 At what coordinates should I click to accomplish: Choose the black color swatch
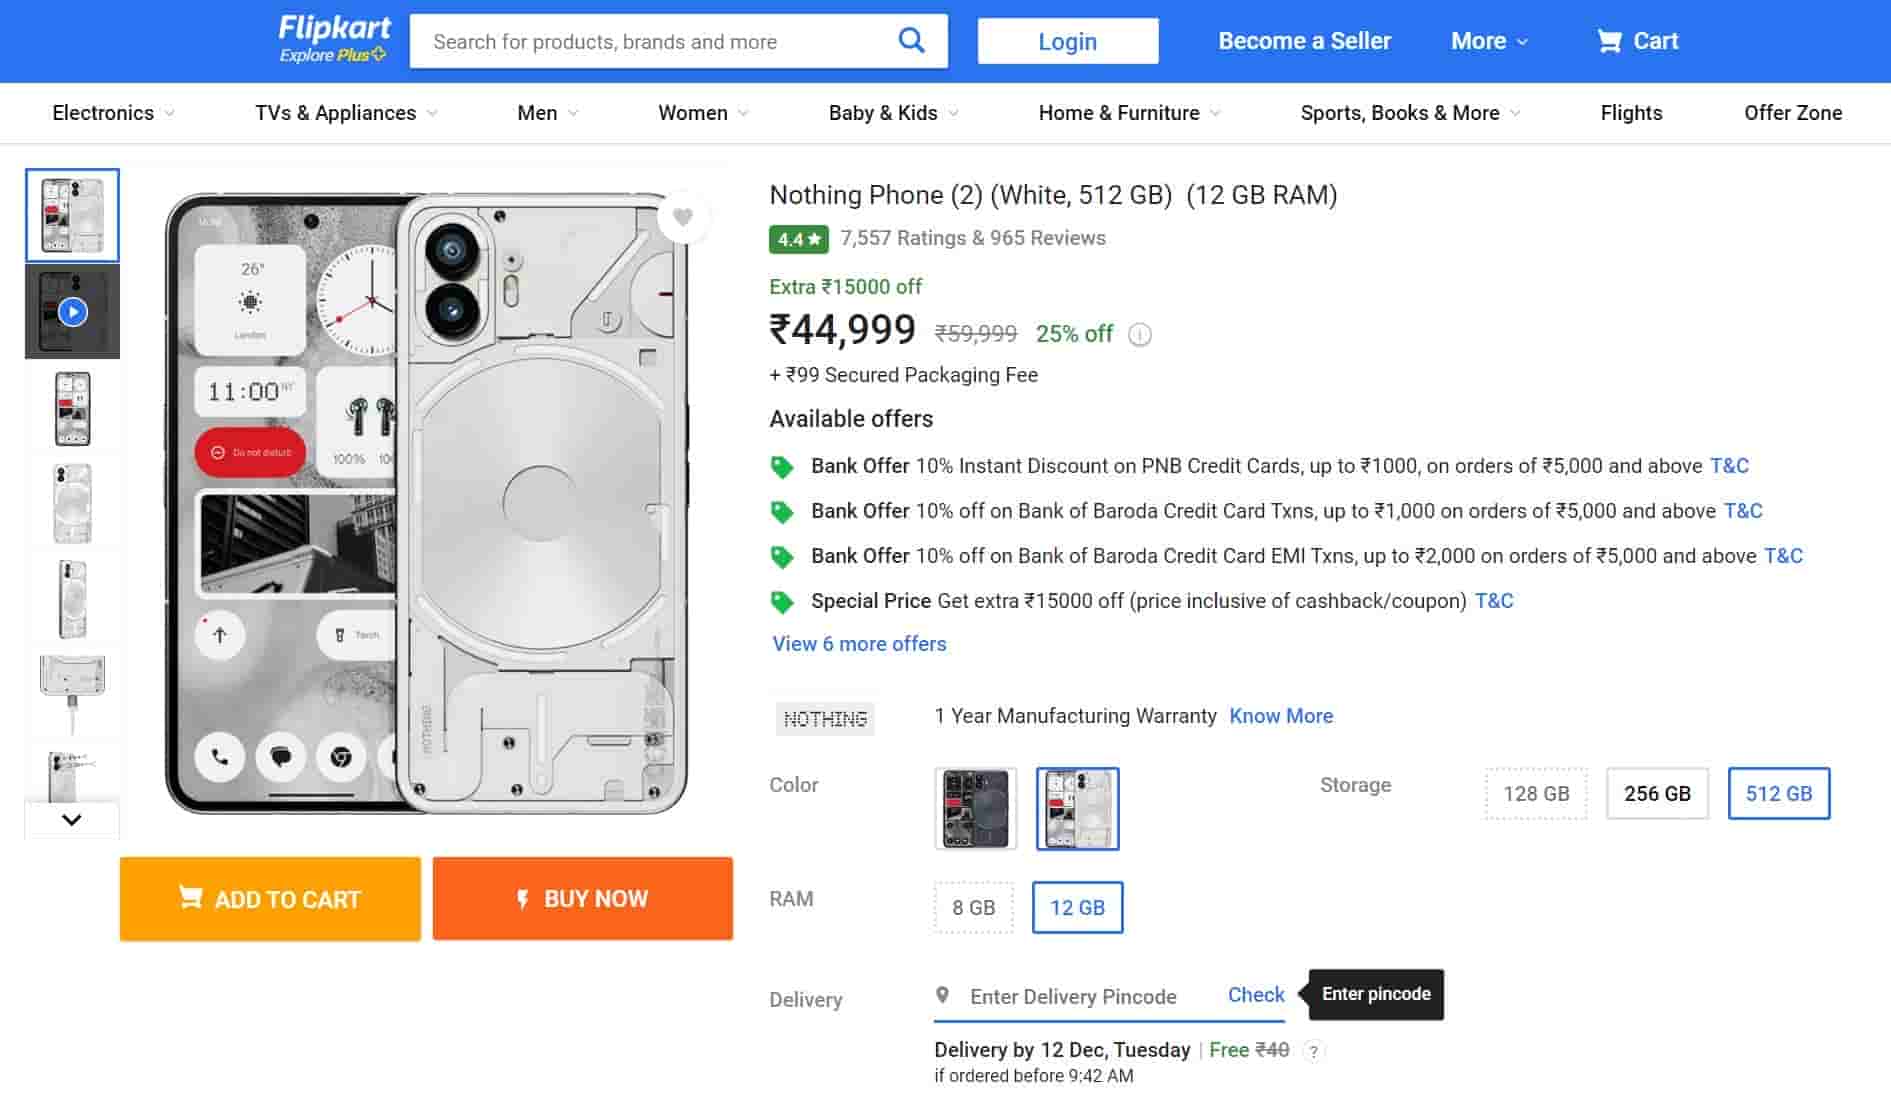tap(975, 809)
